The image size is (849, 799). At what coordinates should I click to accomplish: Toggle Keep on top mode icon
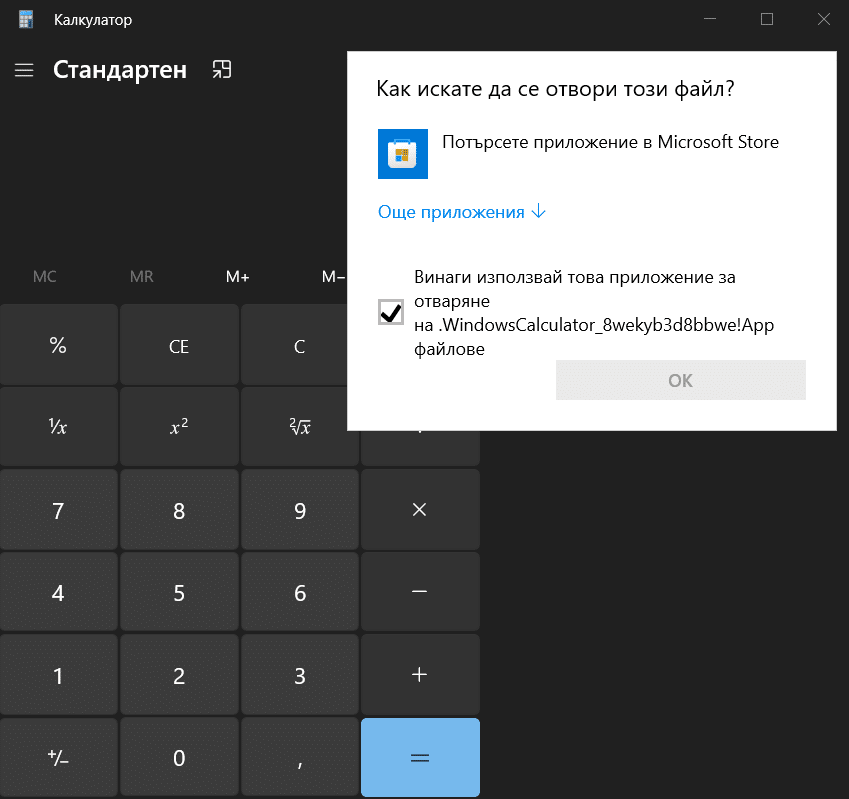(221, 70)
